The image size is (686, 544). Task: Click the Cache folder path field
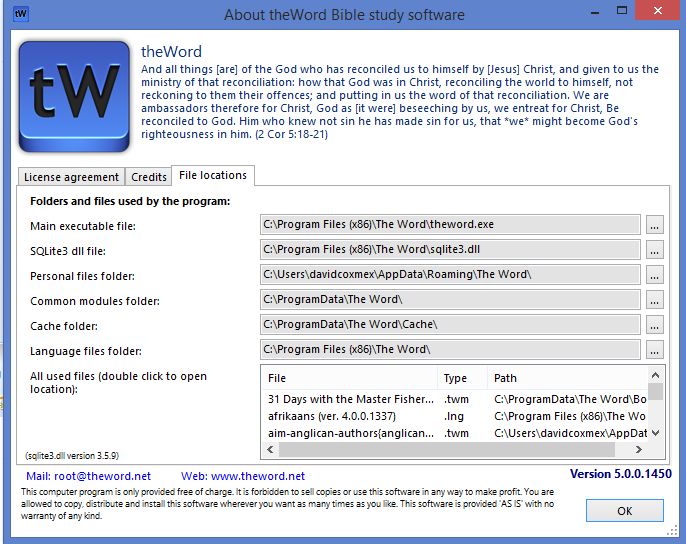pos(450,324)
